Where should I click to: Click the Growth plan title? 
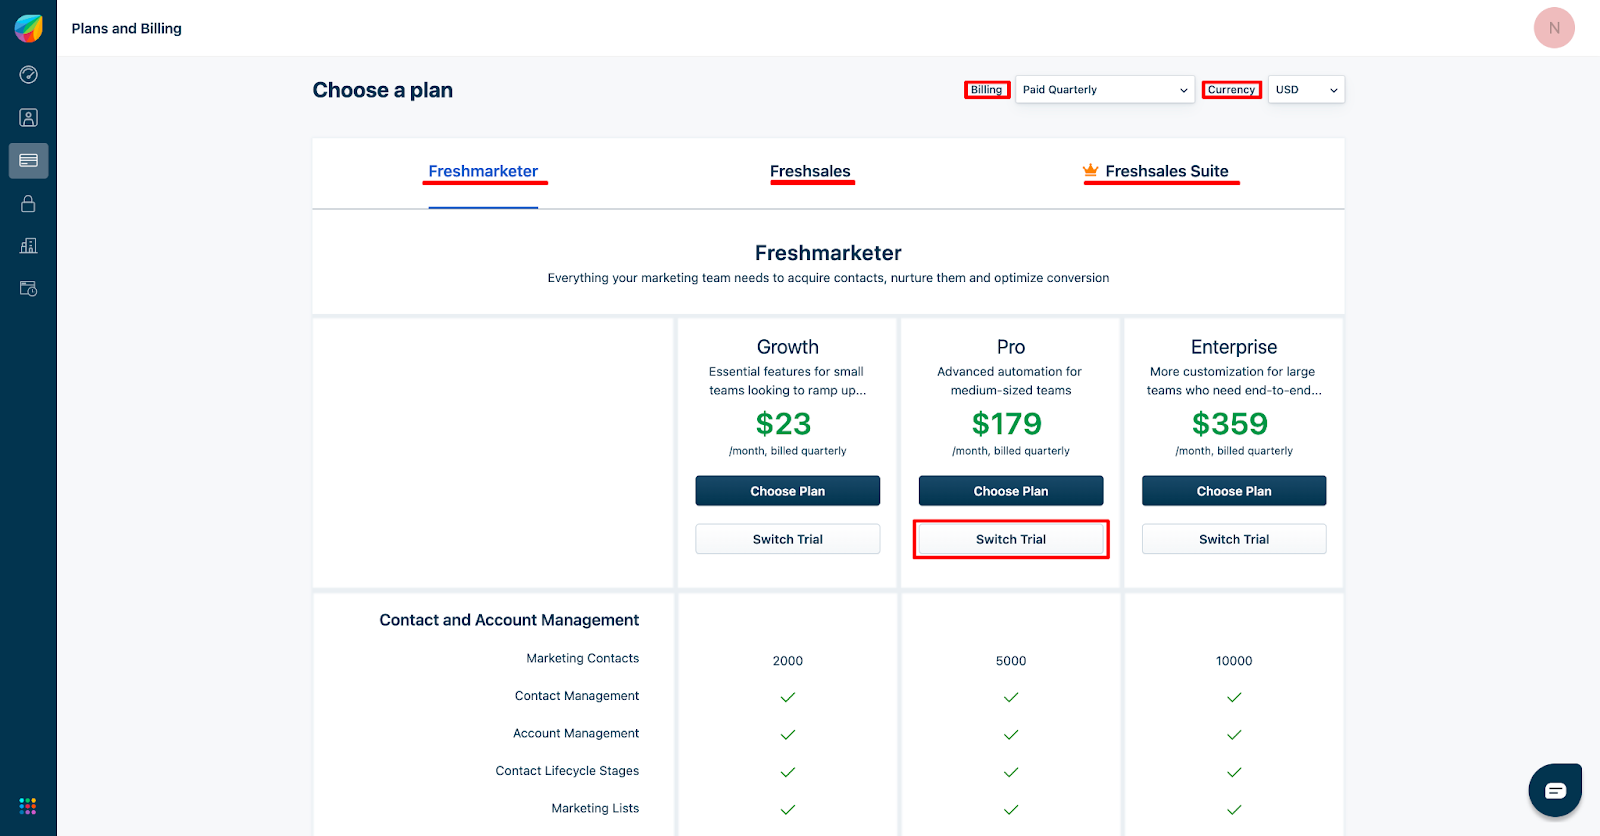[x=788, y=347]
